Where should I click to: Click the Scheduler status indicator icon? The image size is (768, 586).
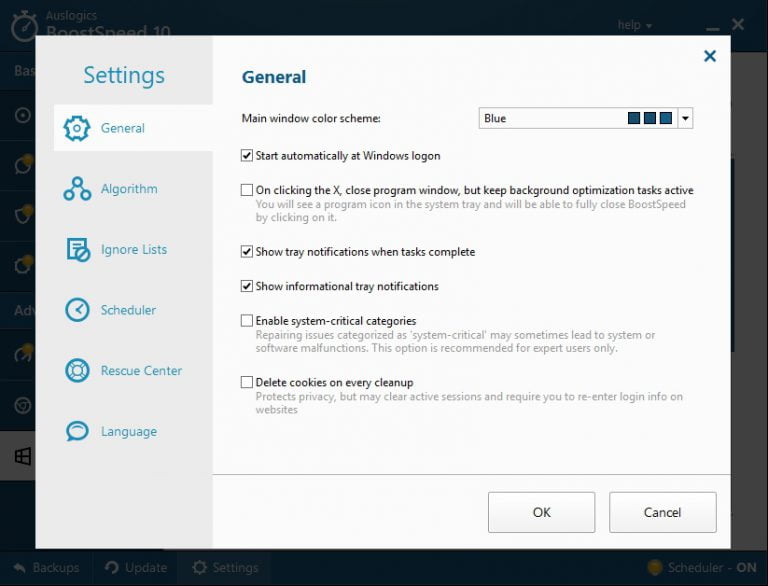654,567
